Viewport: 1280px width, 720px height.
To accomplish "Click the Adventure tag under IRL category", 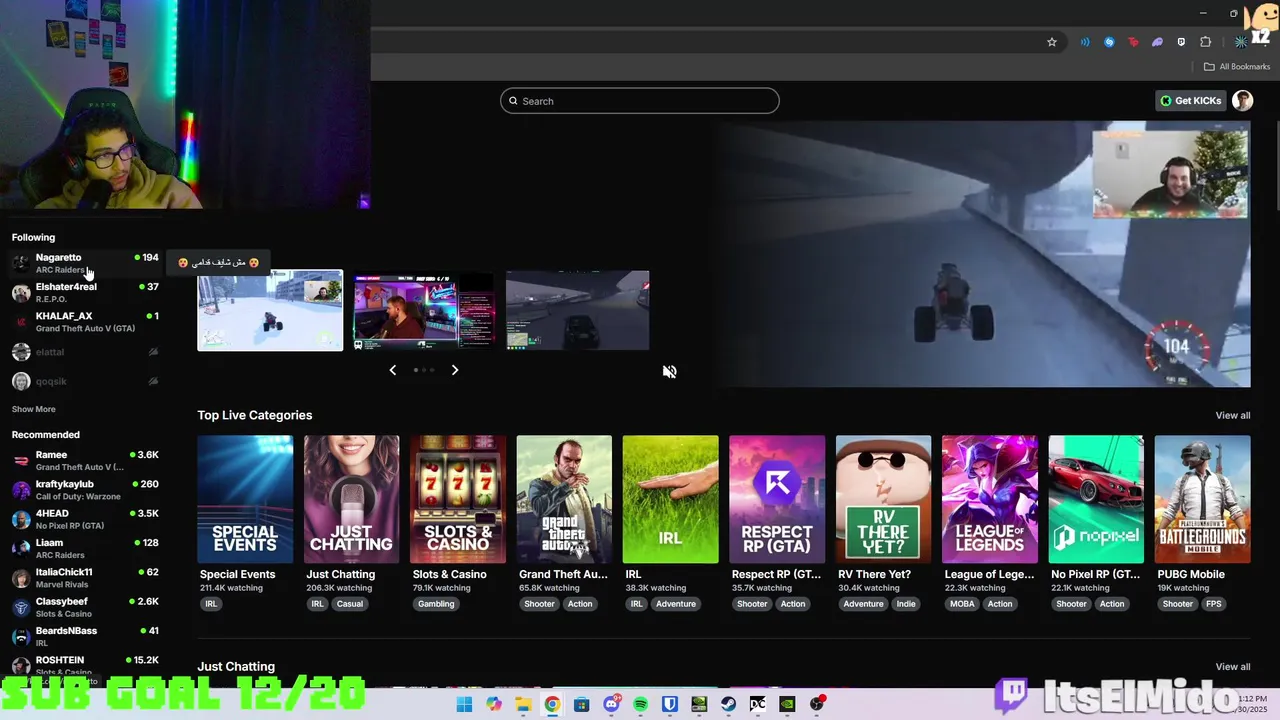I will tap(676, 604).
